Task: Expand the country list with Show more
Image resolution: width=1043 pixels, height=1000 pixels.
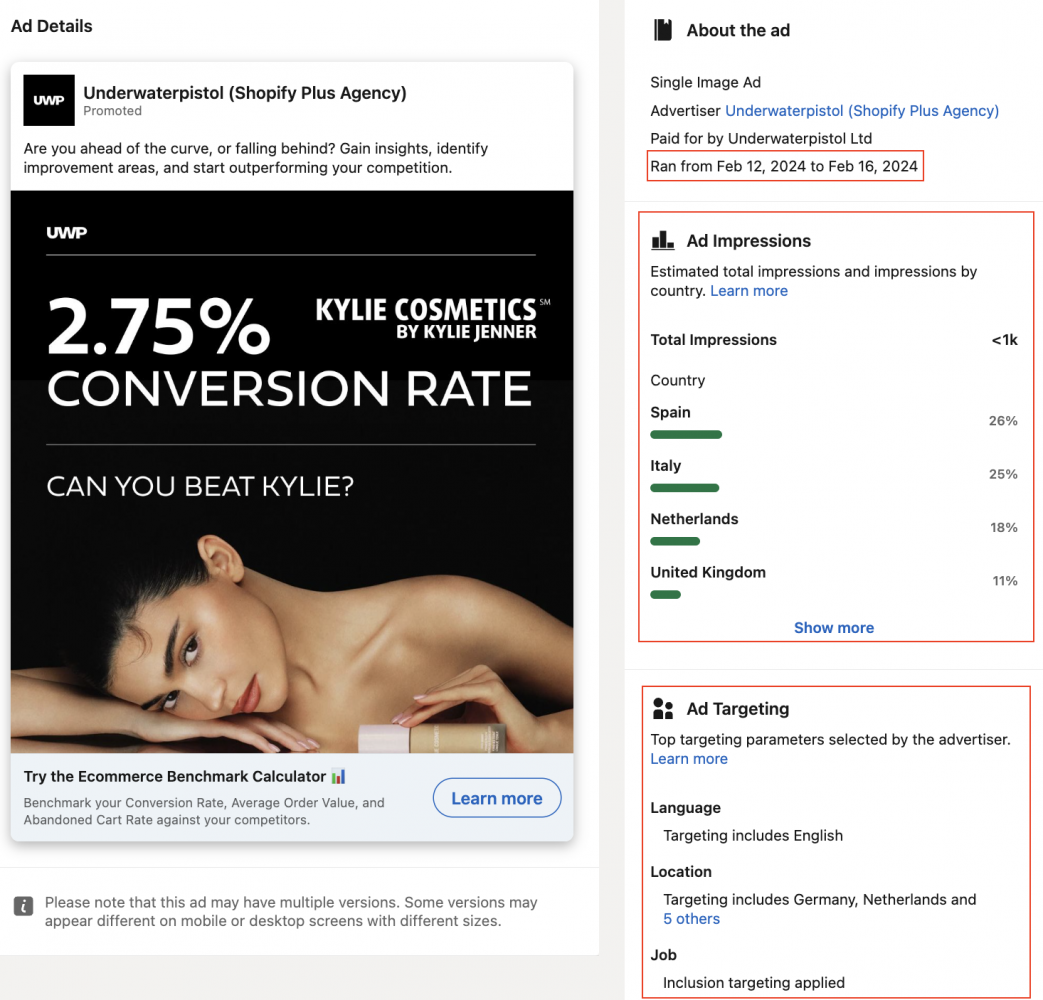Action: (x=834, y=627)
